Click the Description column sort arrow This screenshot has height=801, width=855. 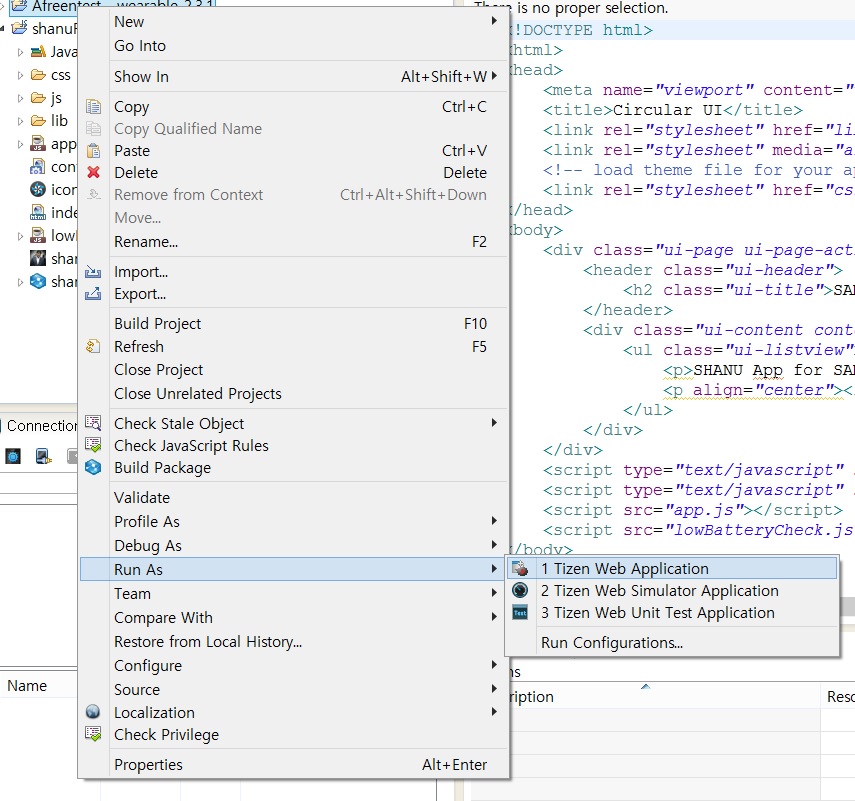click(646, 686)
